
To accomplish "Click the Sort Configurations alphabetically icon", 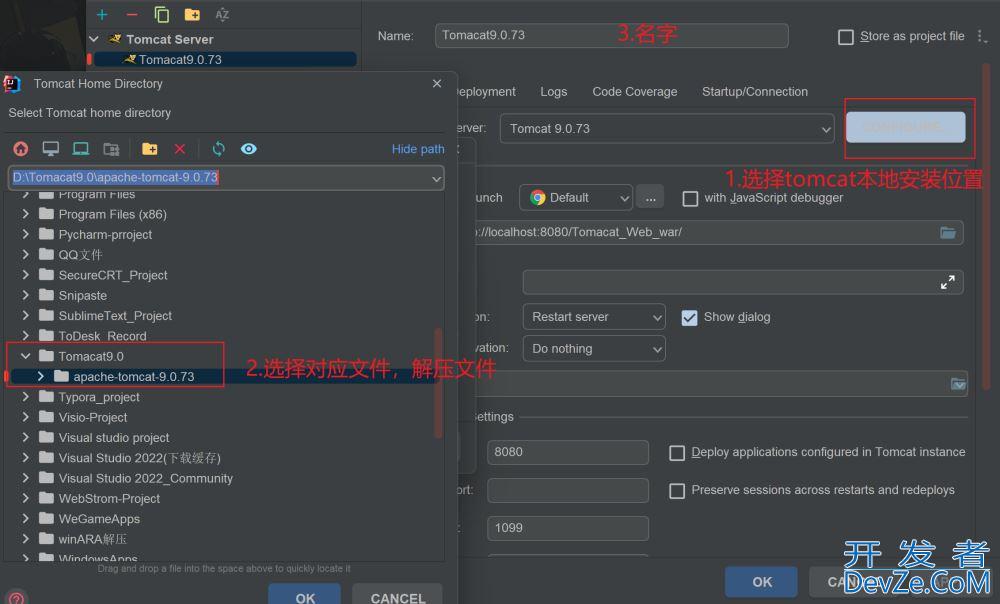I will tap(222, 14).
